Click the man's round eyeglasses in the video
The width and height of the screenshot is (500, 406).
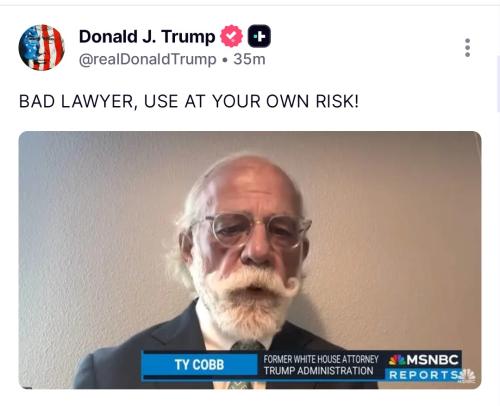[253, 230]
